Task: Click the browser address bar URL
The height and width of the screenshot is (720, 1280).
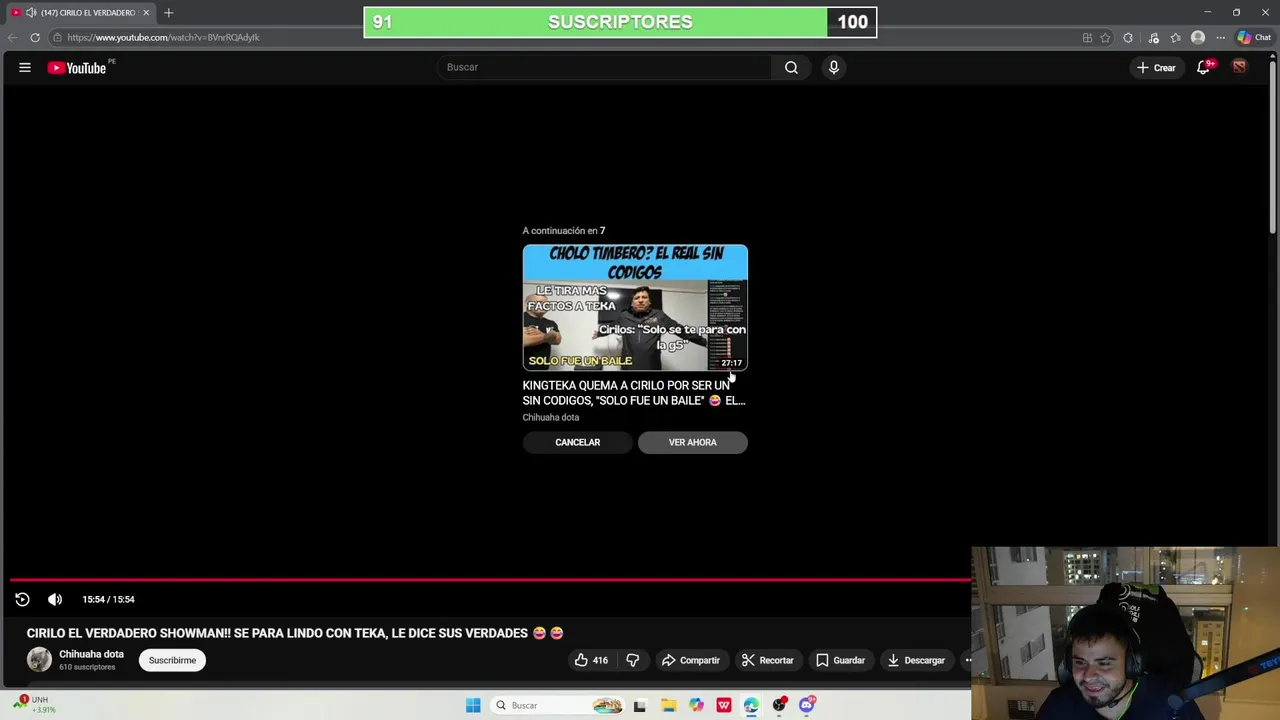Action: pos(163,37)
